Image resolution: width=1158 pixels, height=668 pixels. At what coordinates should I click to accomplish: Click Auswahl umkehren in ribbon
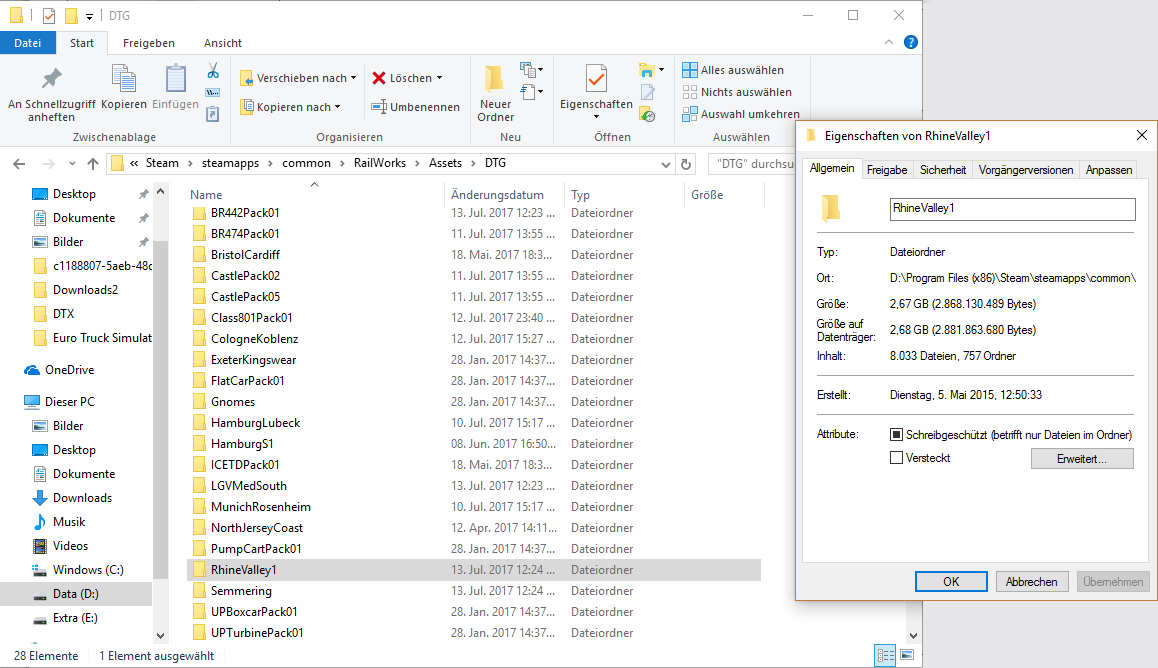pyautogui.click(x=741, y=114)
